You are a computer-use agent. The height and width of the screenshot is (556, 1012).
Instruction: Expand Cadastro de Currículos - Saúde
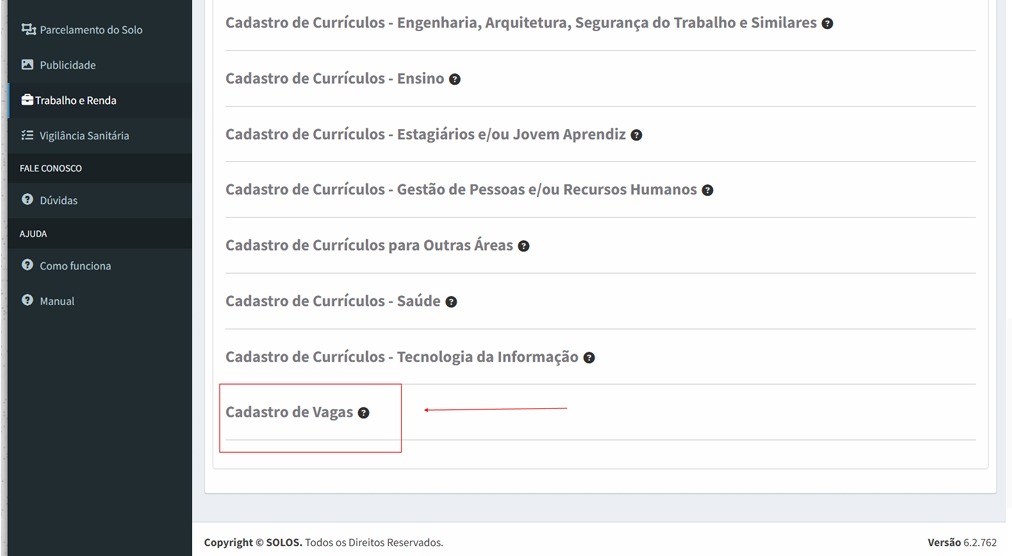[x=332, y=301]
